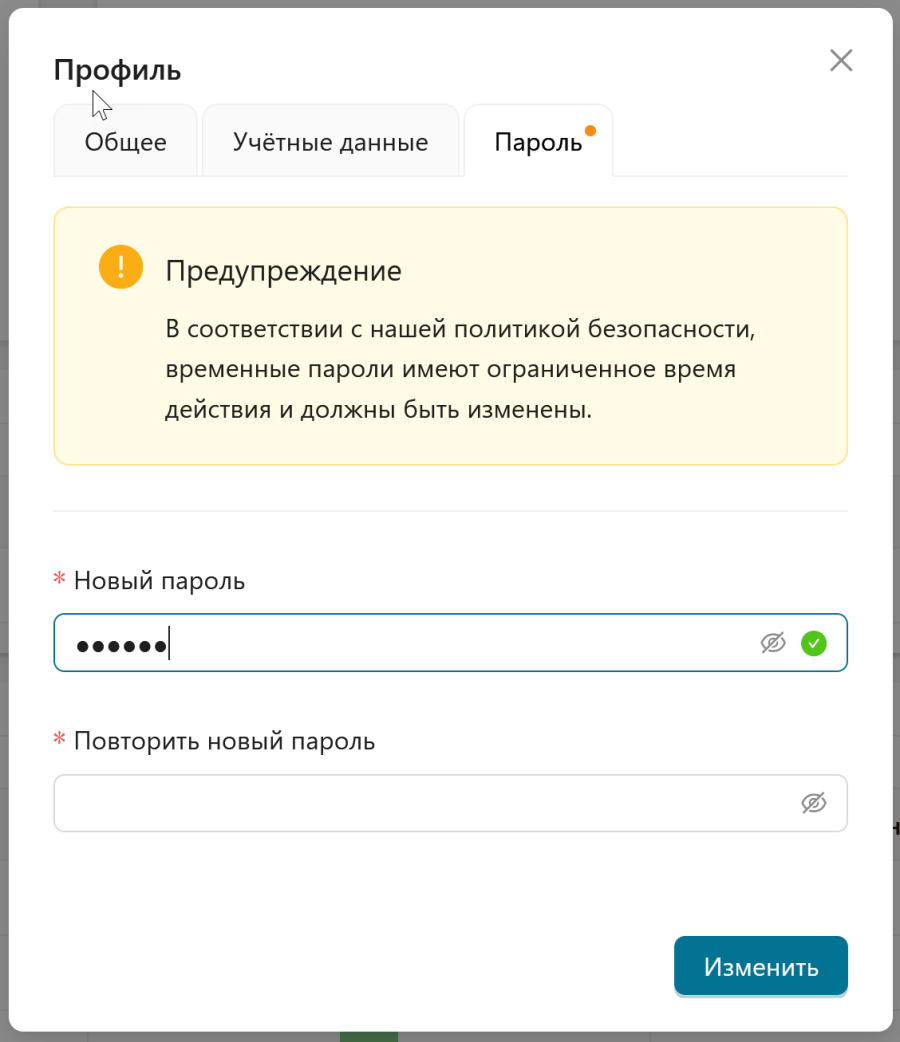Click the red asterisk beside Повторить новый пароль
Image resolution: width=900 pixels, height=1042 pixels.
(59, 738)
